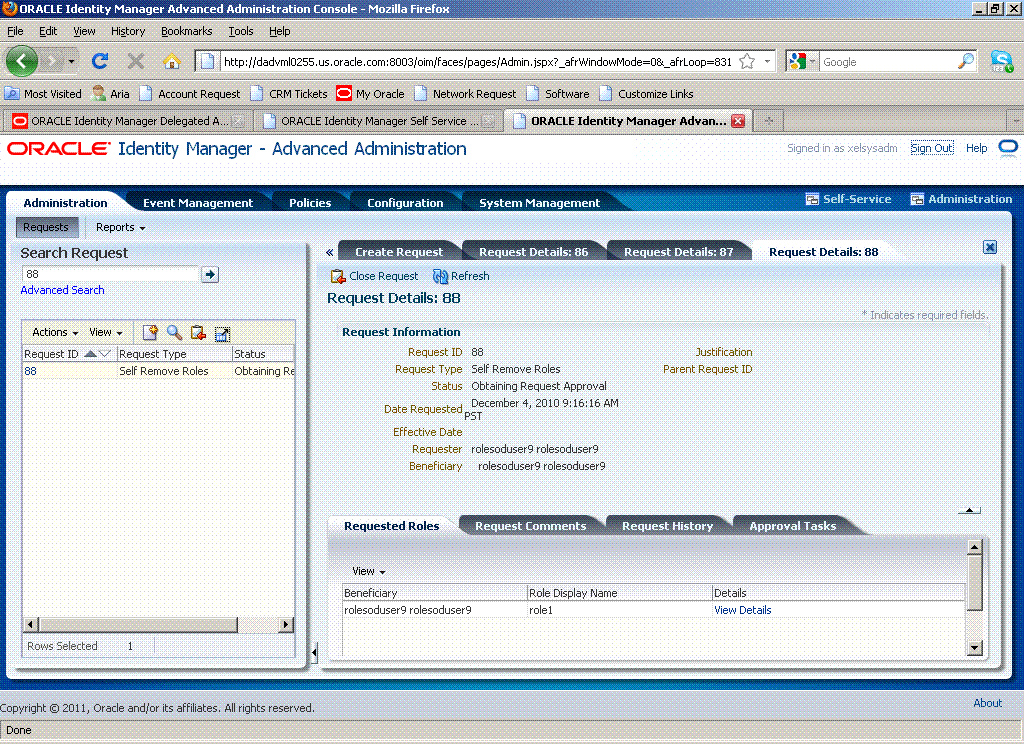Image resolution: width=1024 pixels, height=744 pixels.
Task: Open the export report chart icon
Action: tap(222, 332)
